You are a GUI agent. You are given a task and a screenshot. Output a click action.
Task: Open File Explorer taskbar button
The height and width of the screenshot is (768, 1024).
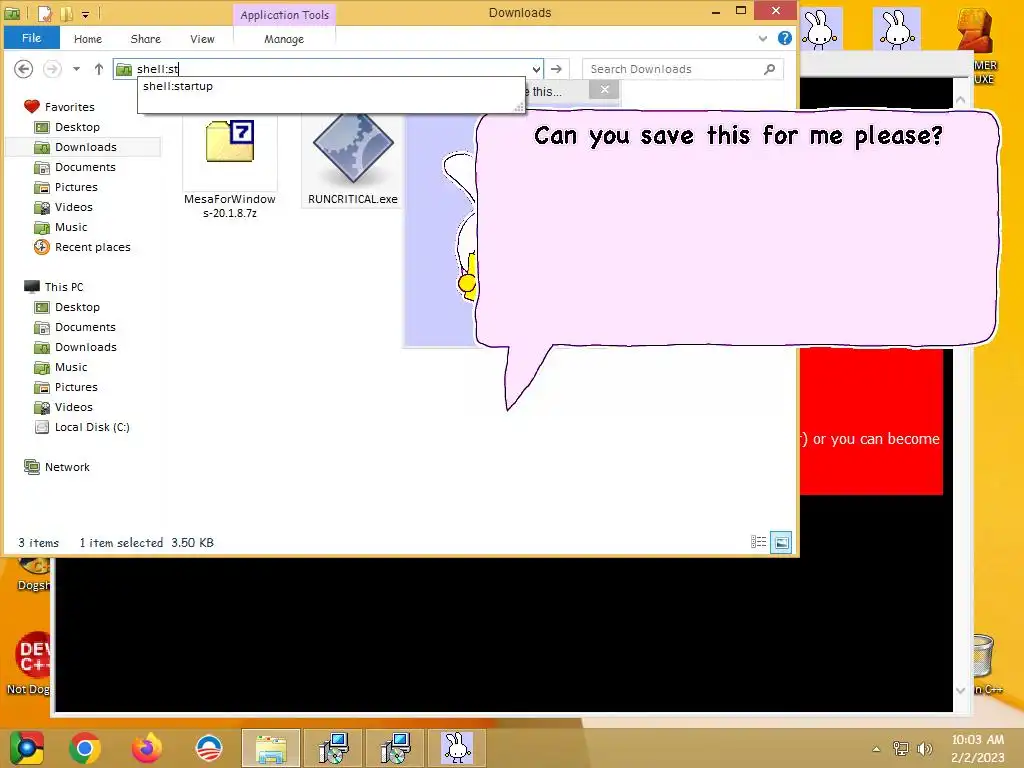tap(271, 748)
